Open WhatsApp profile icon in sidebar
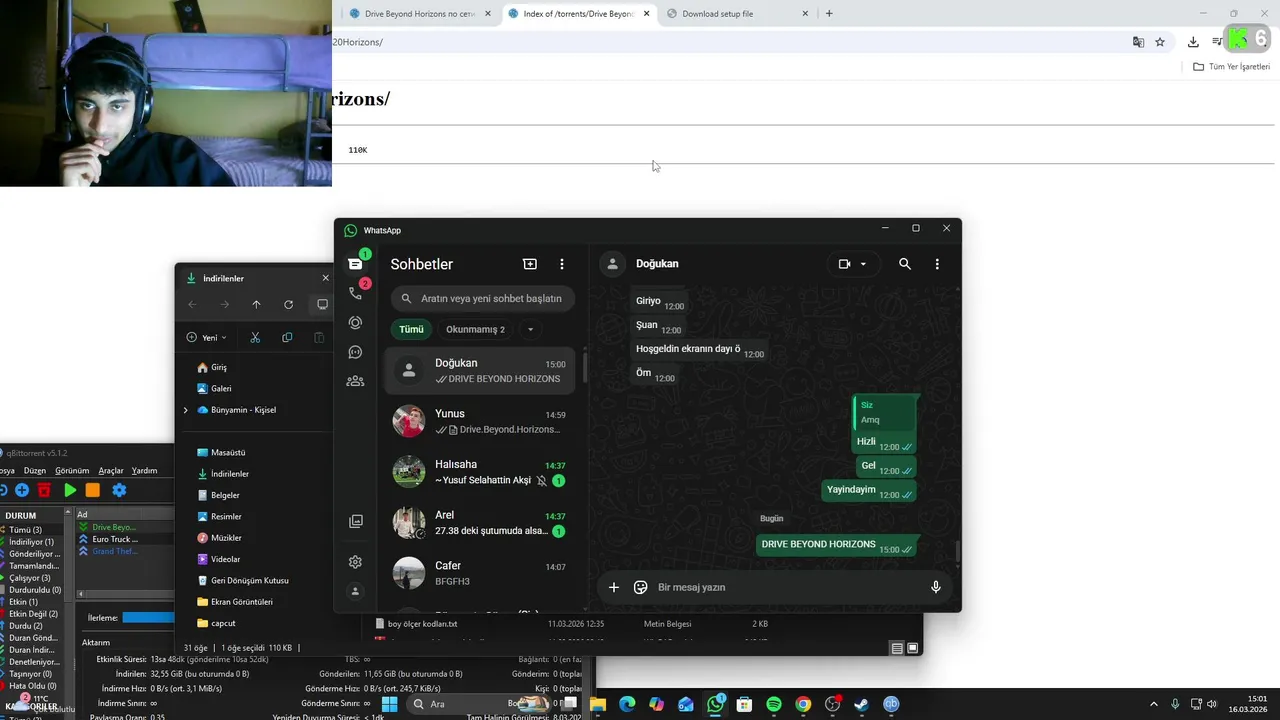This screenshot has width=1280, height=720. click(355, 591)
